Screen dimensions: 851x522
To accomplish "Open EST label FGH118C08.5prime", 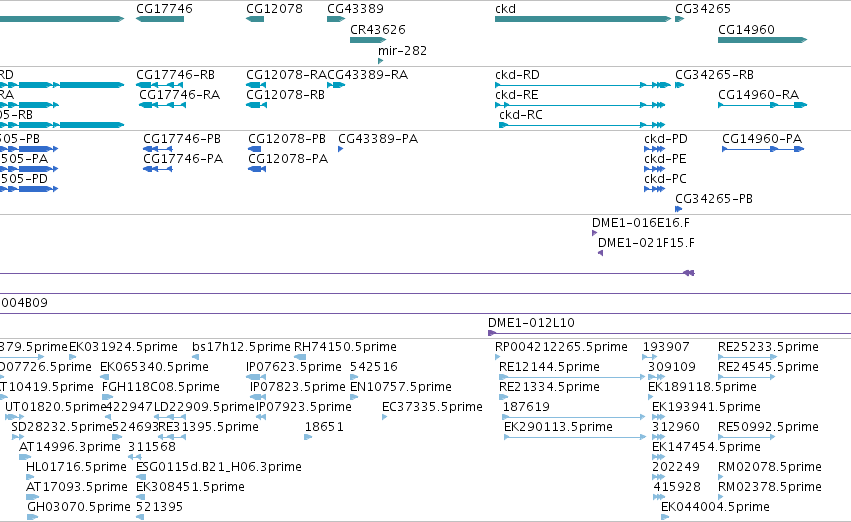I will [x=161, y=386].
